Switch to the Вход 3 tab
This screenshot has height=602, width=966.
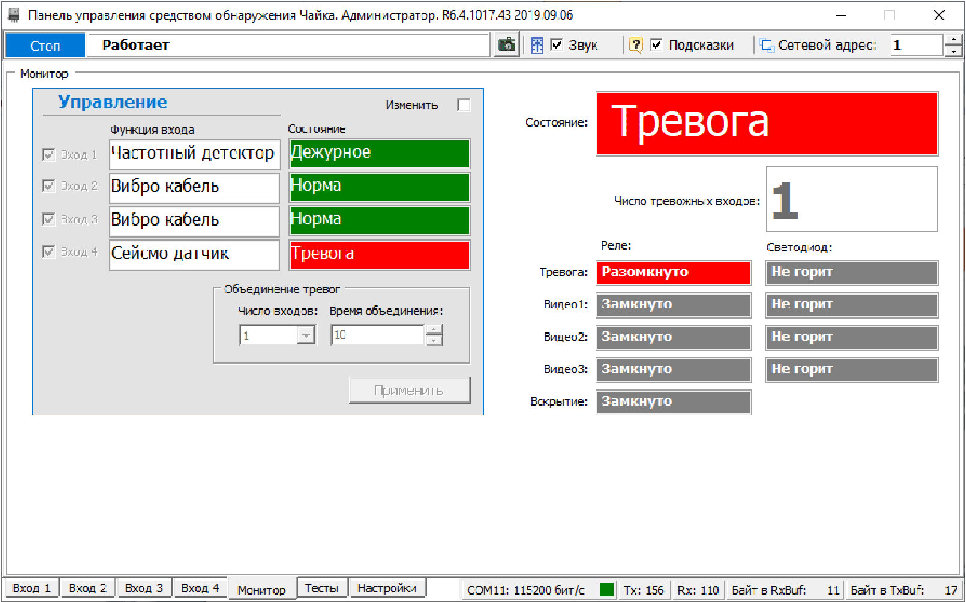144,588
